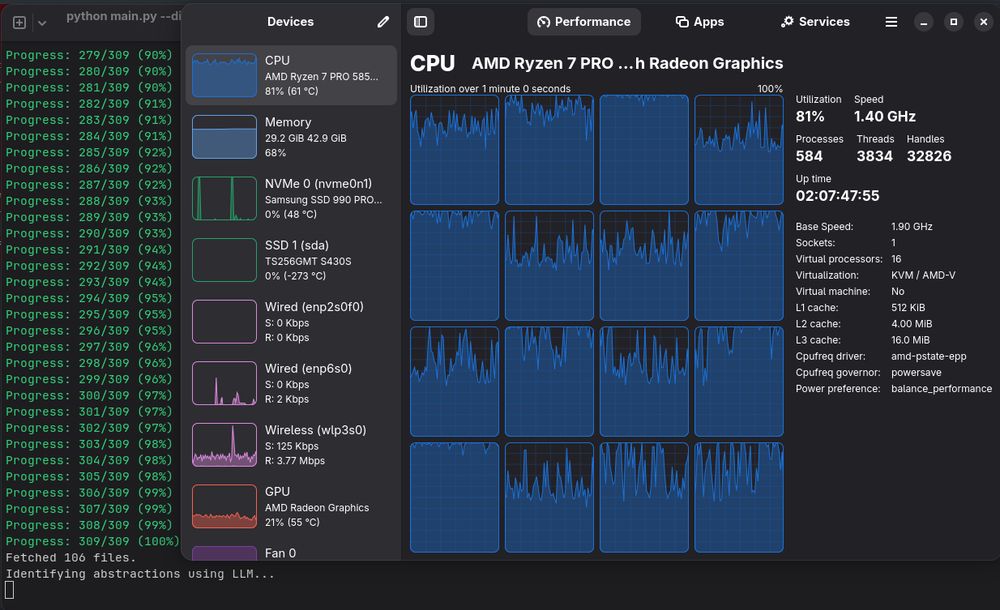Open the Apps tab
The height and width of the screenshot is (610, 1000).
point(699,21)
